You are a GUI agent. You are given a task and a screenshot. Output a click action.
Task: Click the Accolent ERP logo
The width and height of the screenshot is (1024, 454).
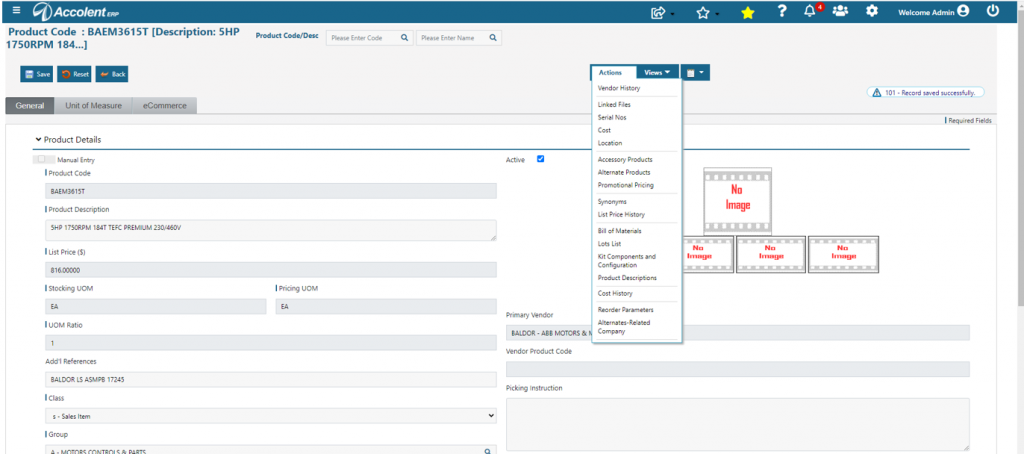[x=76, y=11]
